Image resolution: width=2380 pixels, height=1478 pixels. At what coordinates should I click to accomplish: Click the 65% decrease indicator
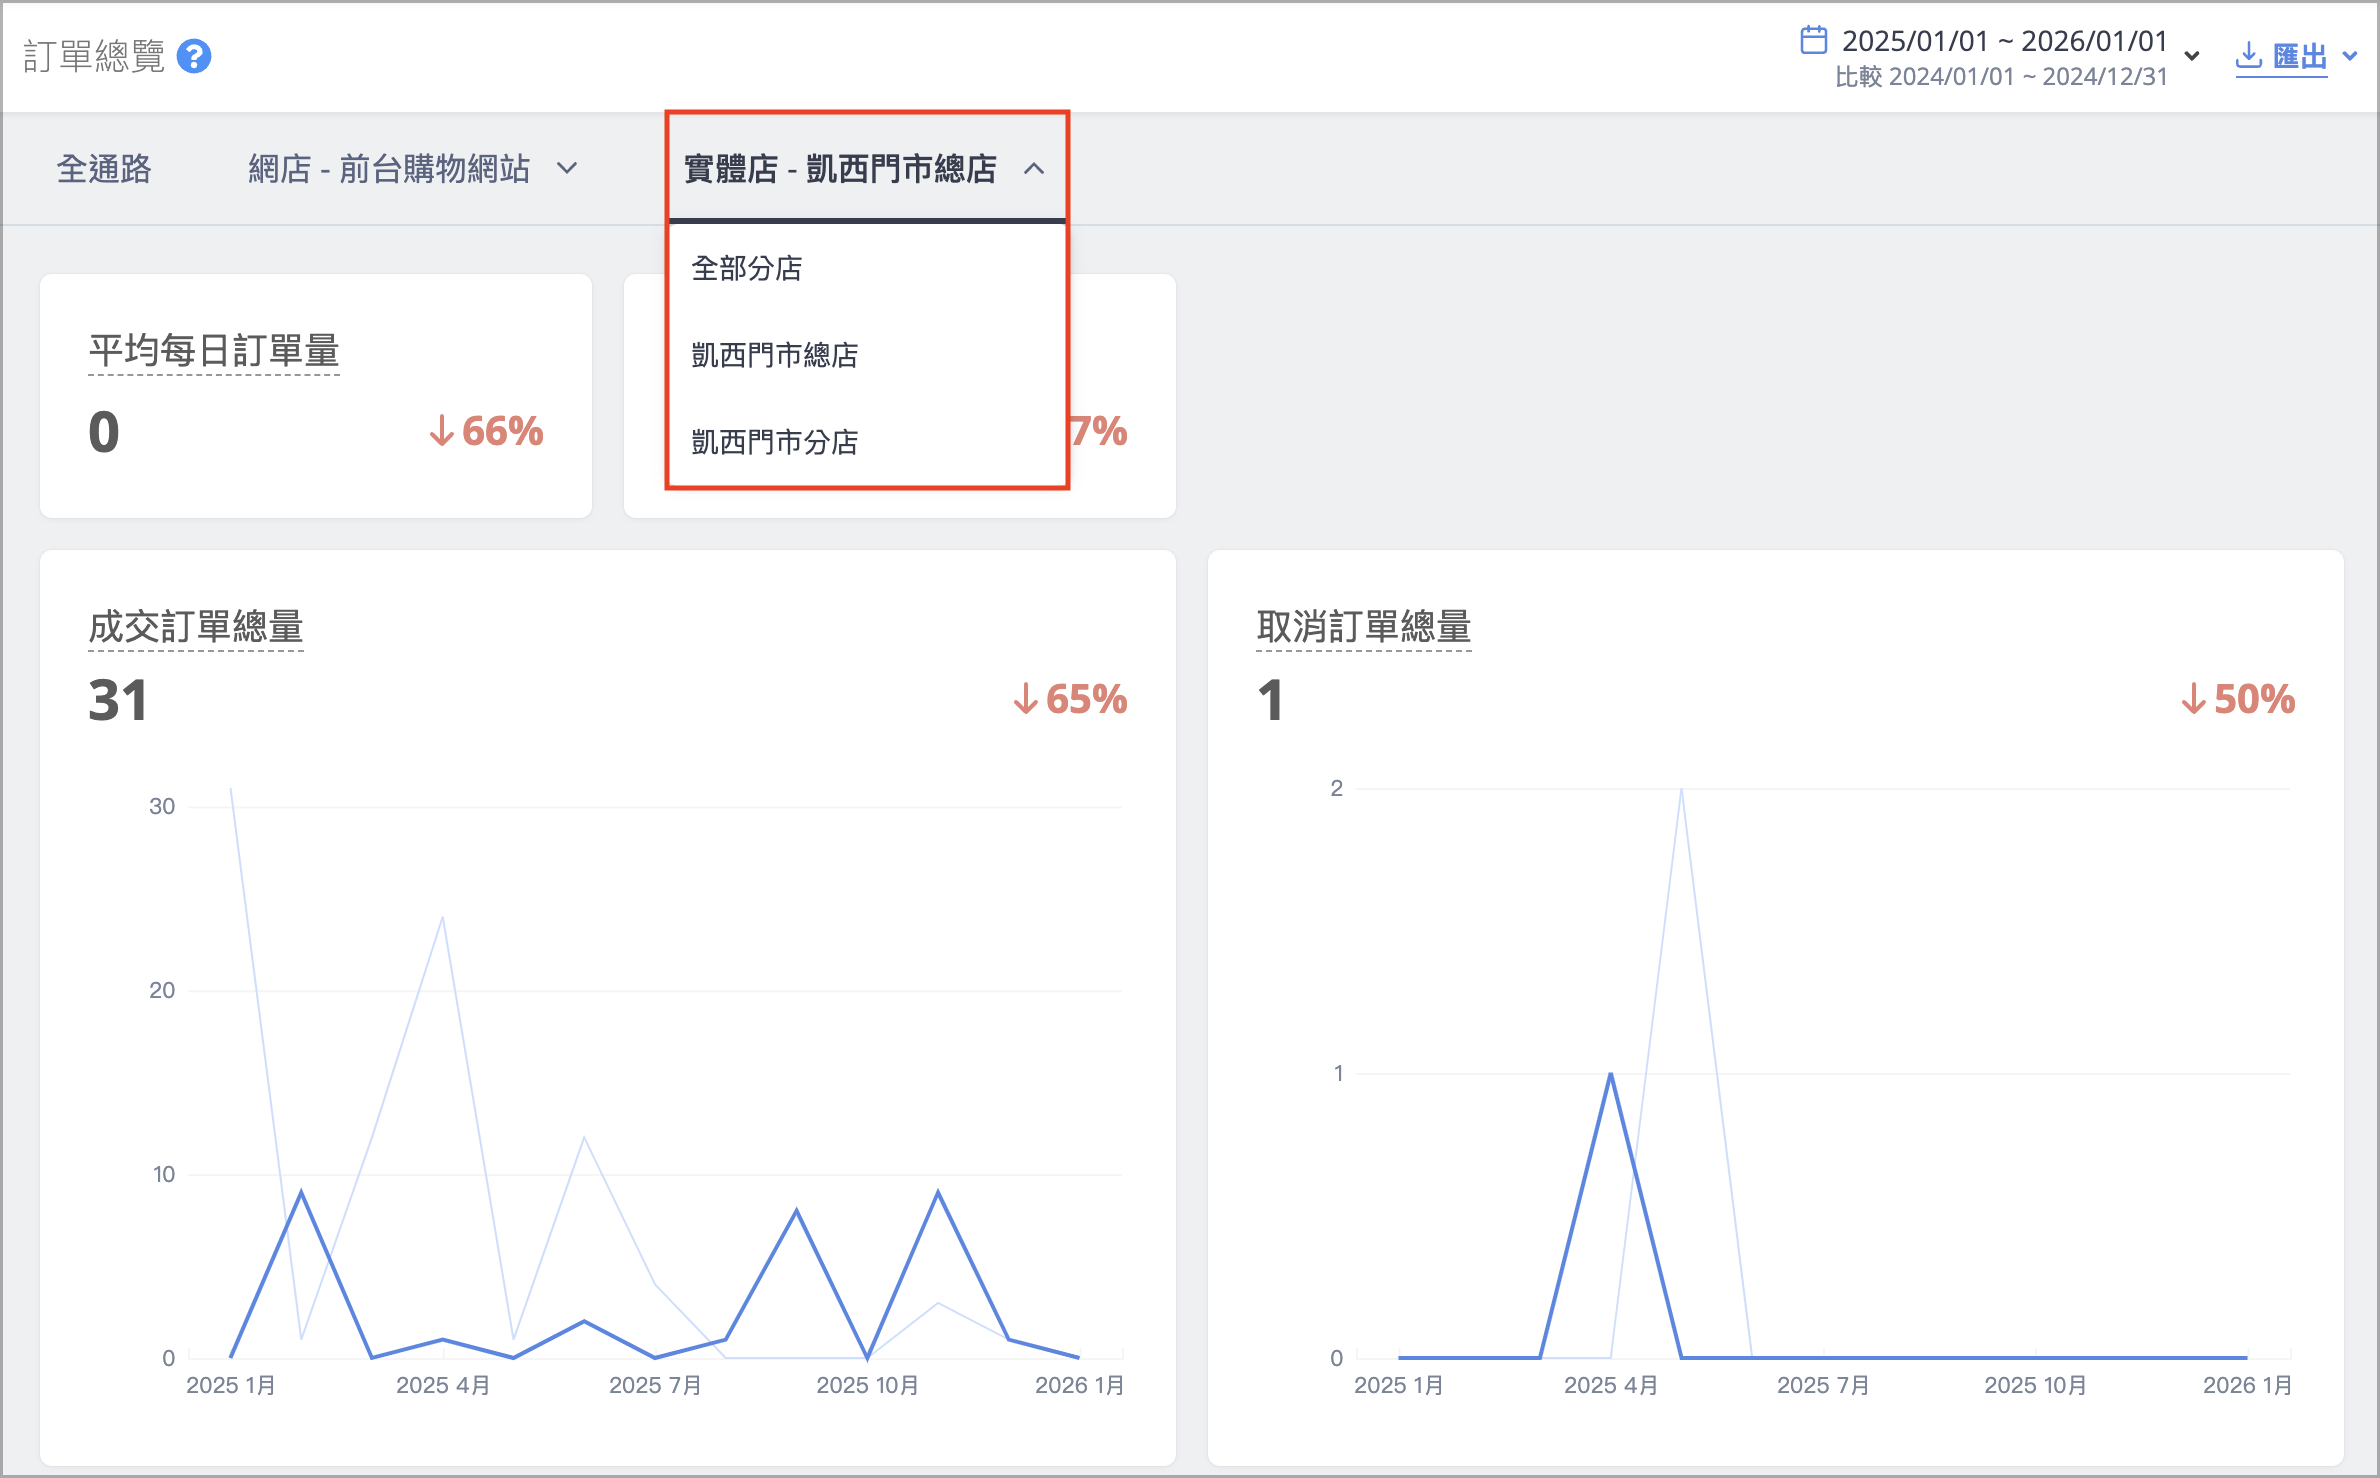(x=1070, y=699)
